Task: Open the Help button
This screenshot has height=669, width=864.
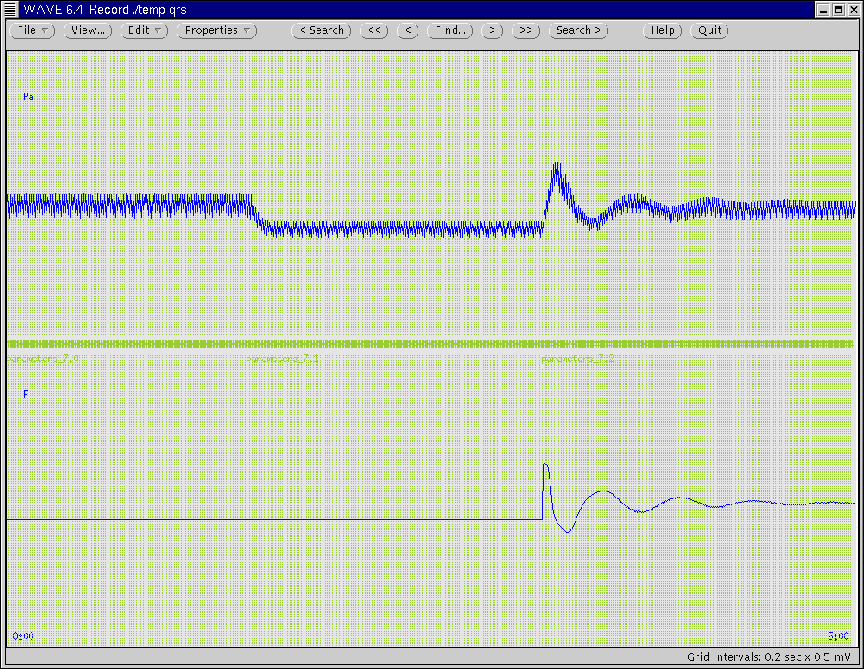Action: pyautogui.click(x=662, y=30)
